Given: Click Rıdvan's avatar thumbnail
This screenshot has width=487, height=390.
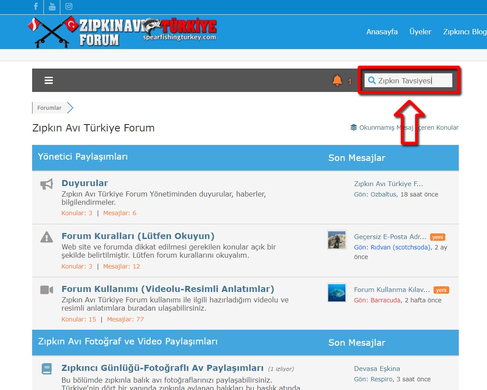Looking at the screenshot, I should (337, 240).
